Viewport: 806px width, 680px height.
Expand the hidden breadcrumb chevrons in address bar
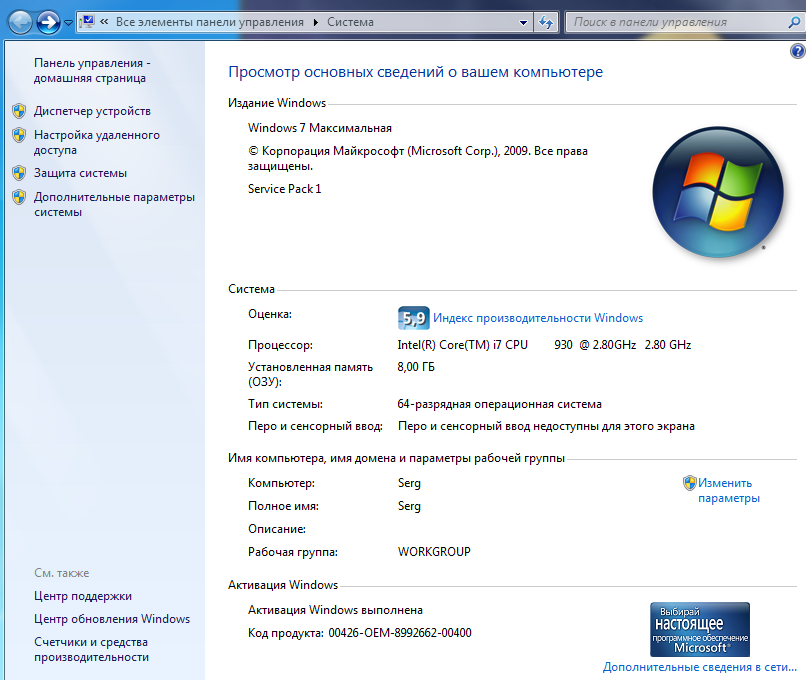104,22
